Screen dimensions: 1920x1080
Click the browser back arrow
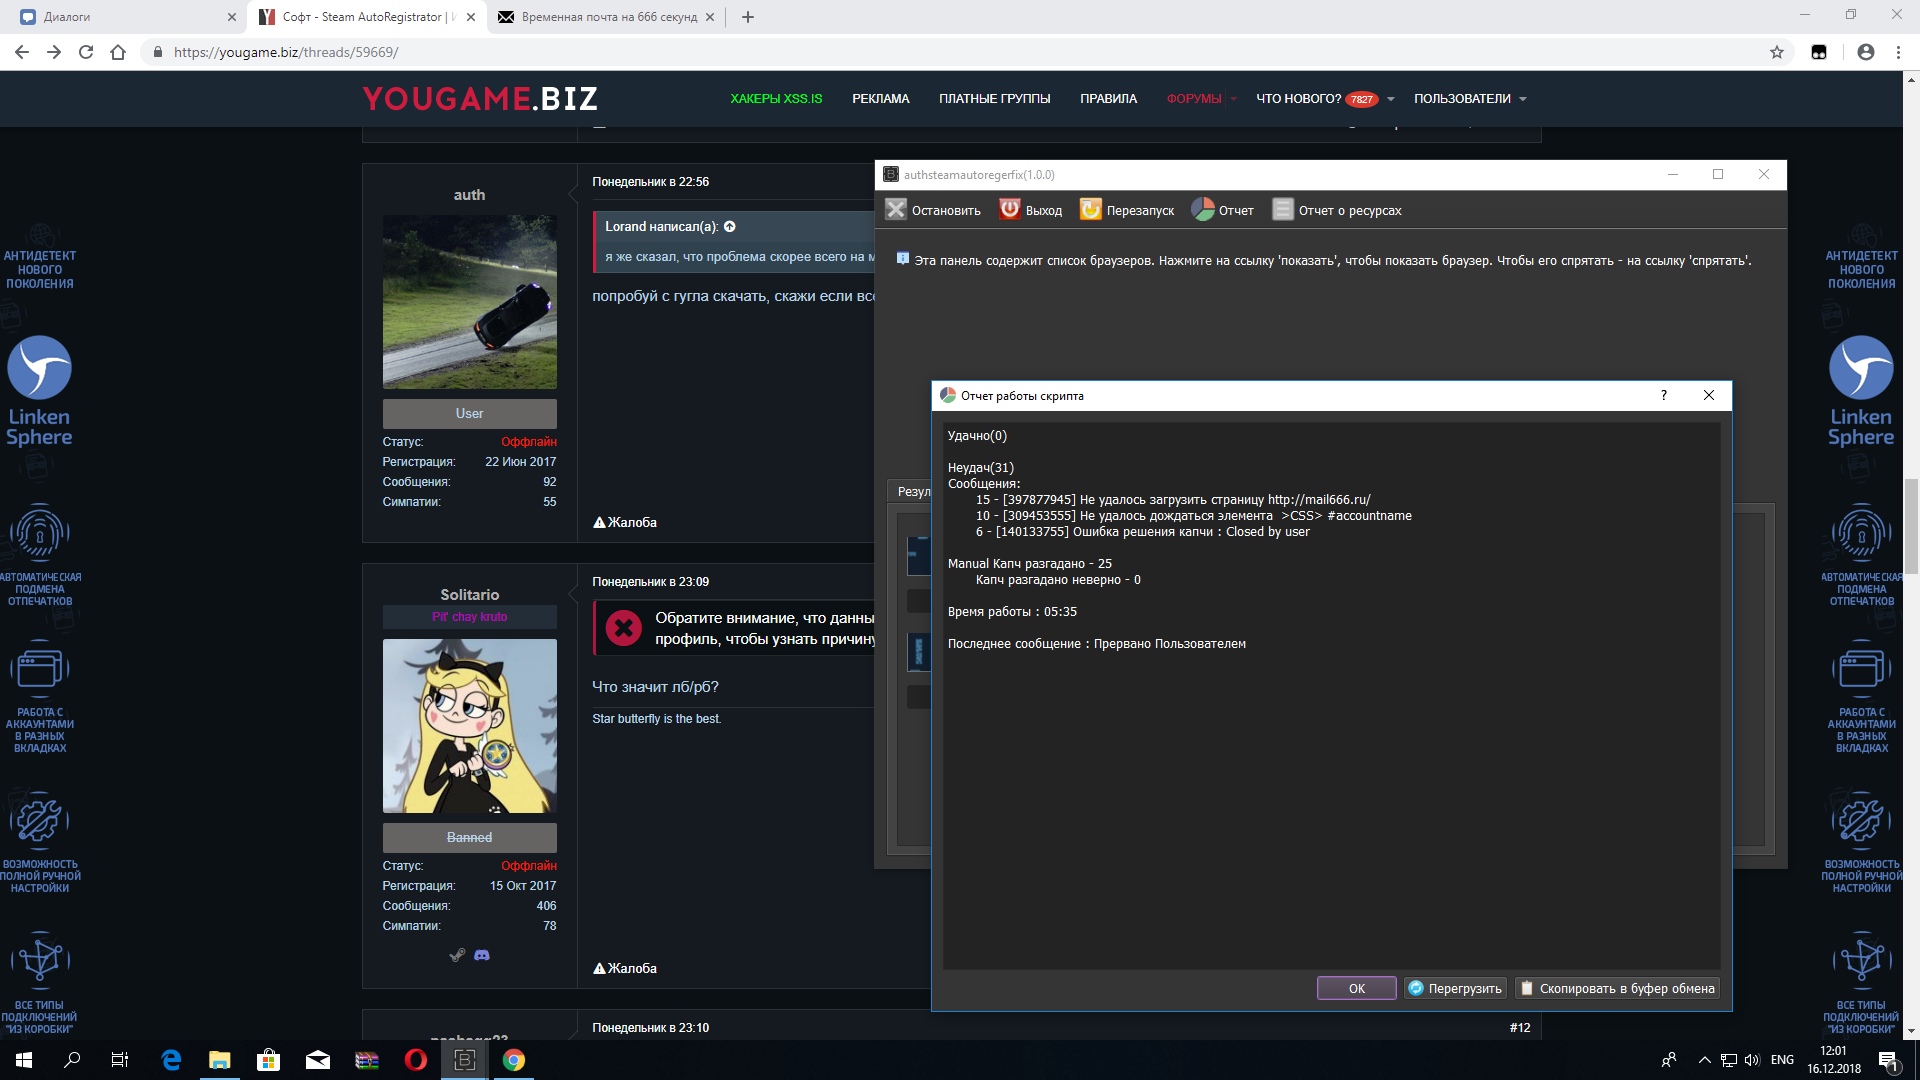(22, 52)
